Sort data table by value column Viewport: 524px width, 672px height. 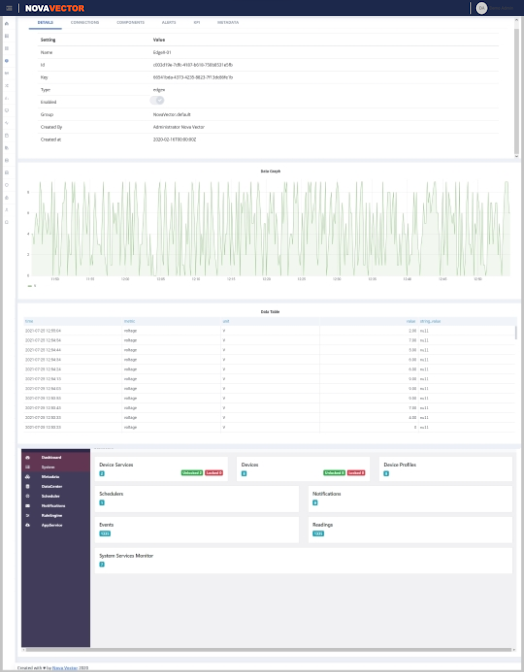(411, 321)
